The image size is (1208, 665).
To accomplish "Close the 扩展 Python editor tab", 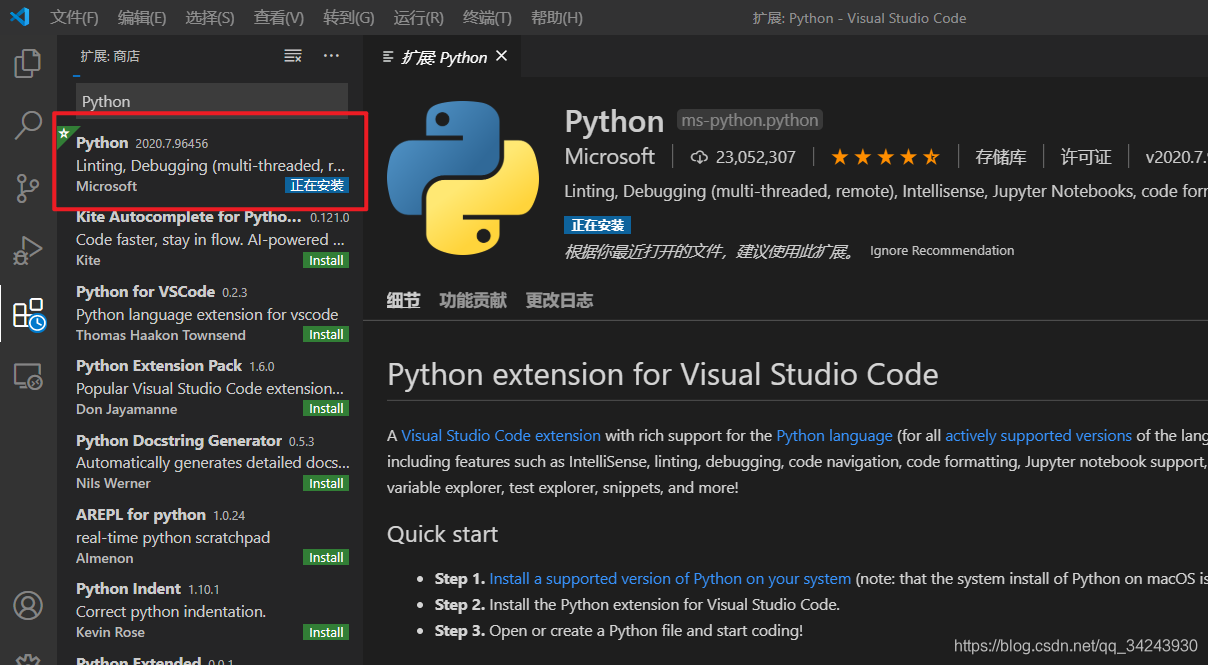I will click(502, 56).
